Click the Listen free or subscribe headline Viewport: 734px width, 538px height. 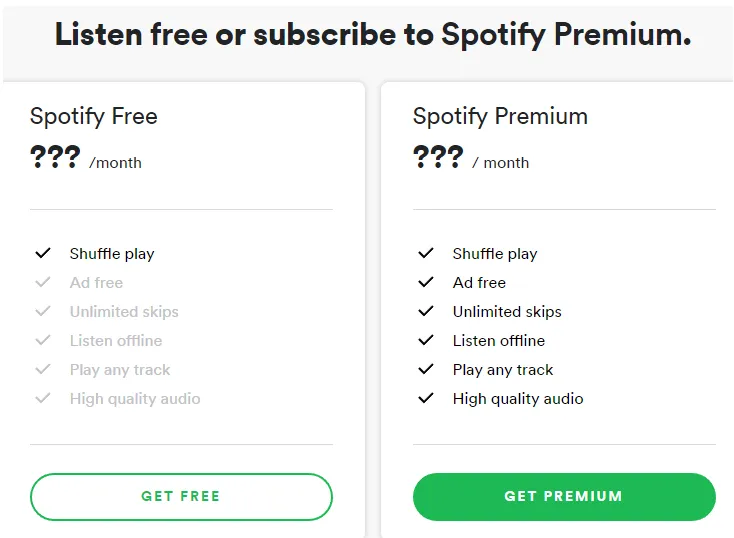point(373,36)
